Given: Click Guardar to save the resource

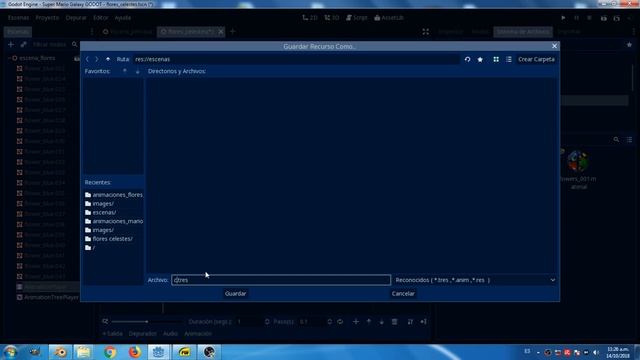Looking at the screenshot, I should 236,293.
